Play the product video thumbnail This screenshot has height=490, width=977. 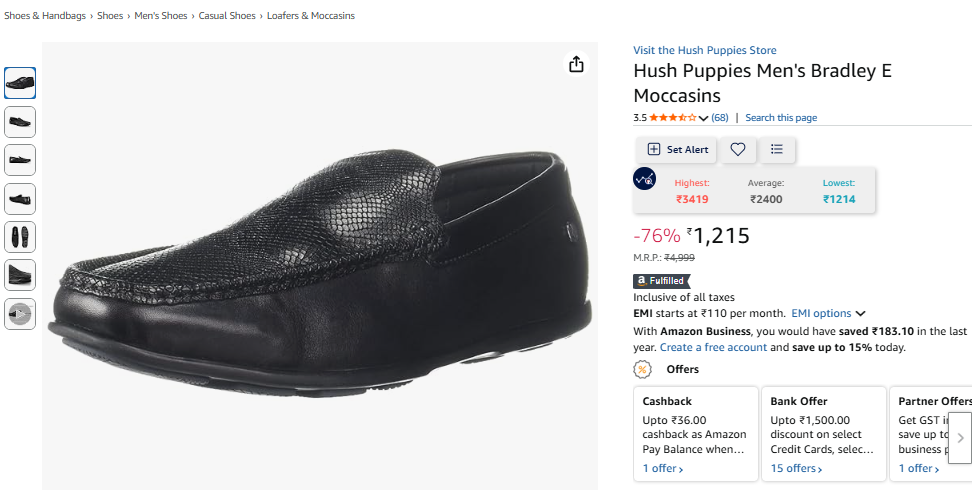coord(20,314)
